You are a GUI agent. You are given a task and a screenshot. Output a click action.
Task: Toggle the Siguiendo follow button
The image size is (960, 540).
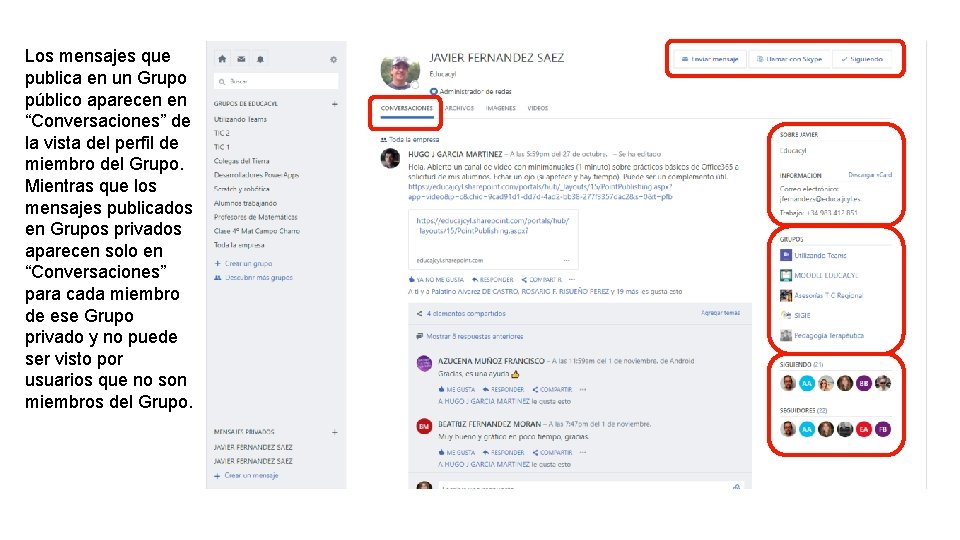(x=862, y=59)
